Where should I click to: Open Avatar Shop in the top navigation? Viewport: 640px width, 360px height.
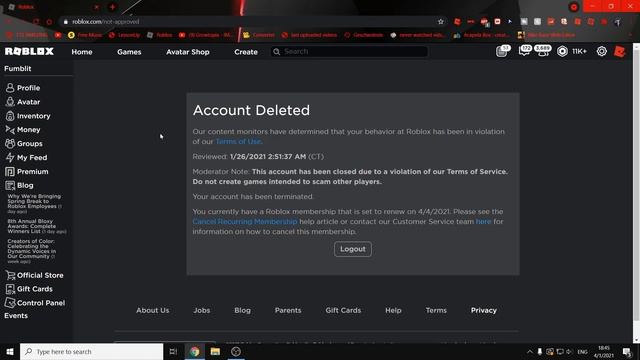coord(188,52)
